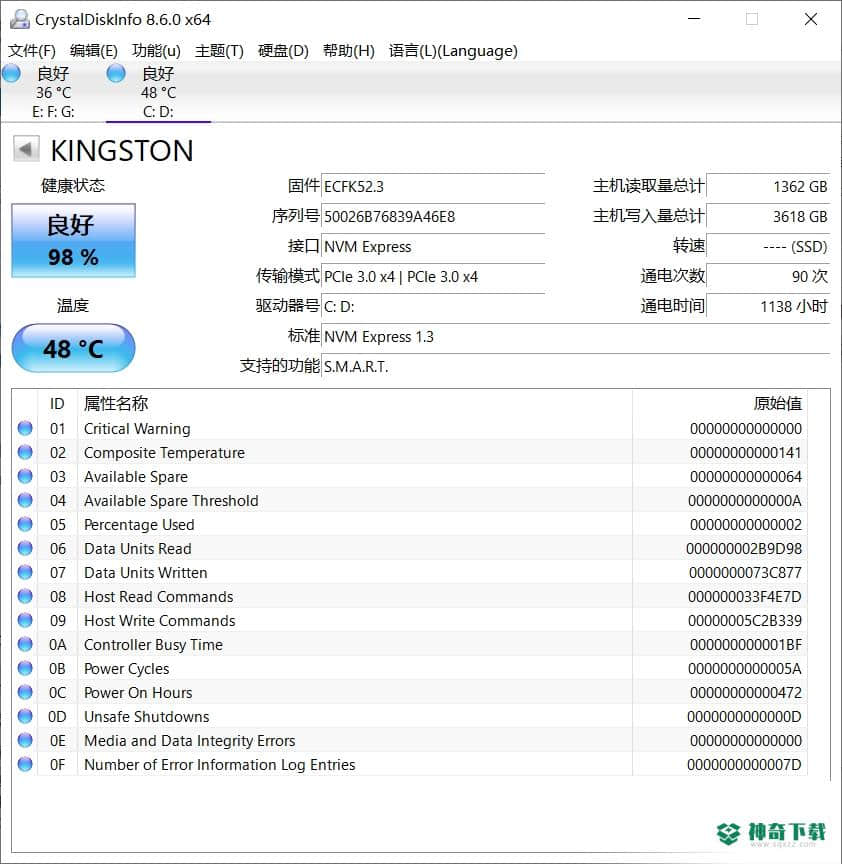The image size is (842, 864).
Task: Open the 帮助(H) menu
Action: (348, 51)
